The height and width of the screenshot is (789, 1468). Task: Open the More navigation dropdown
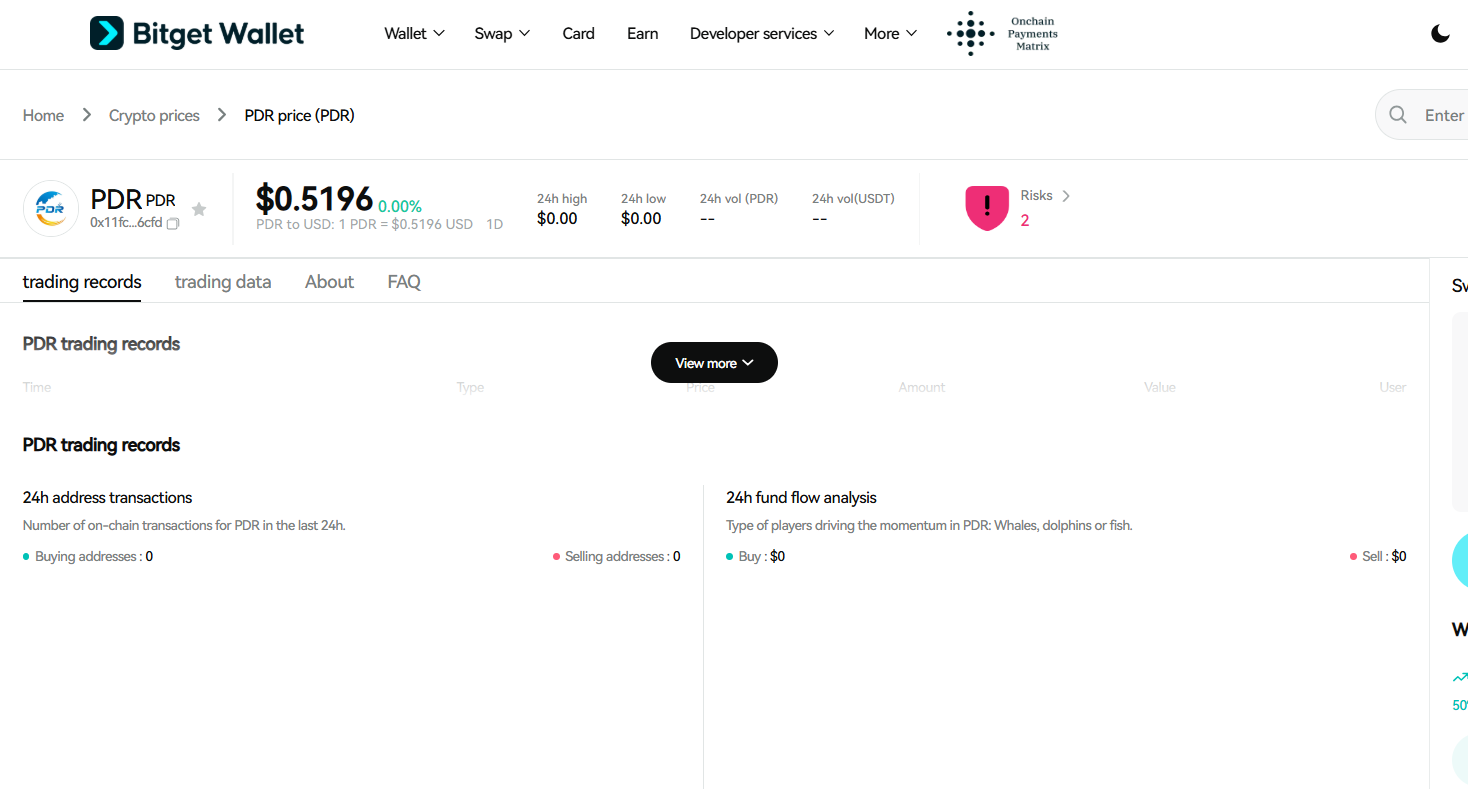click(x=888, y=33)
